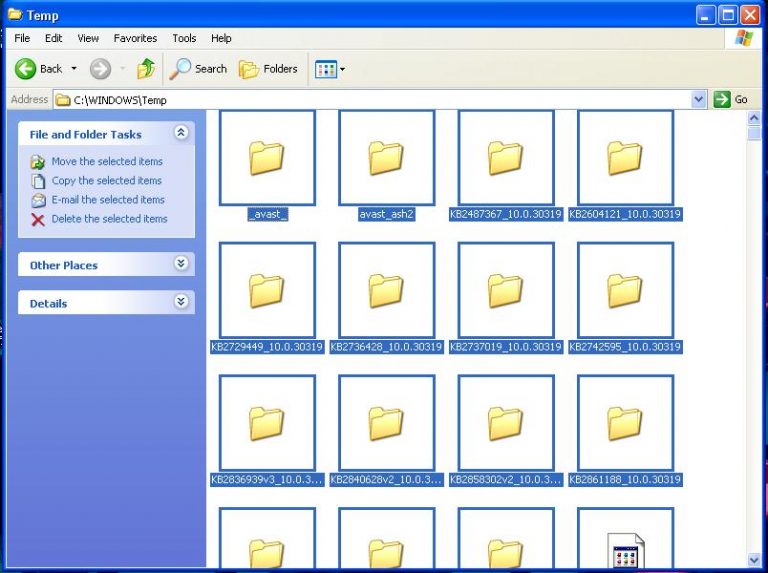Open the Back history dropdown arrow
Viewport: 768px width, 573px height.
[x=73, y=69]
